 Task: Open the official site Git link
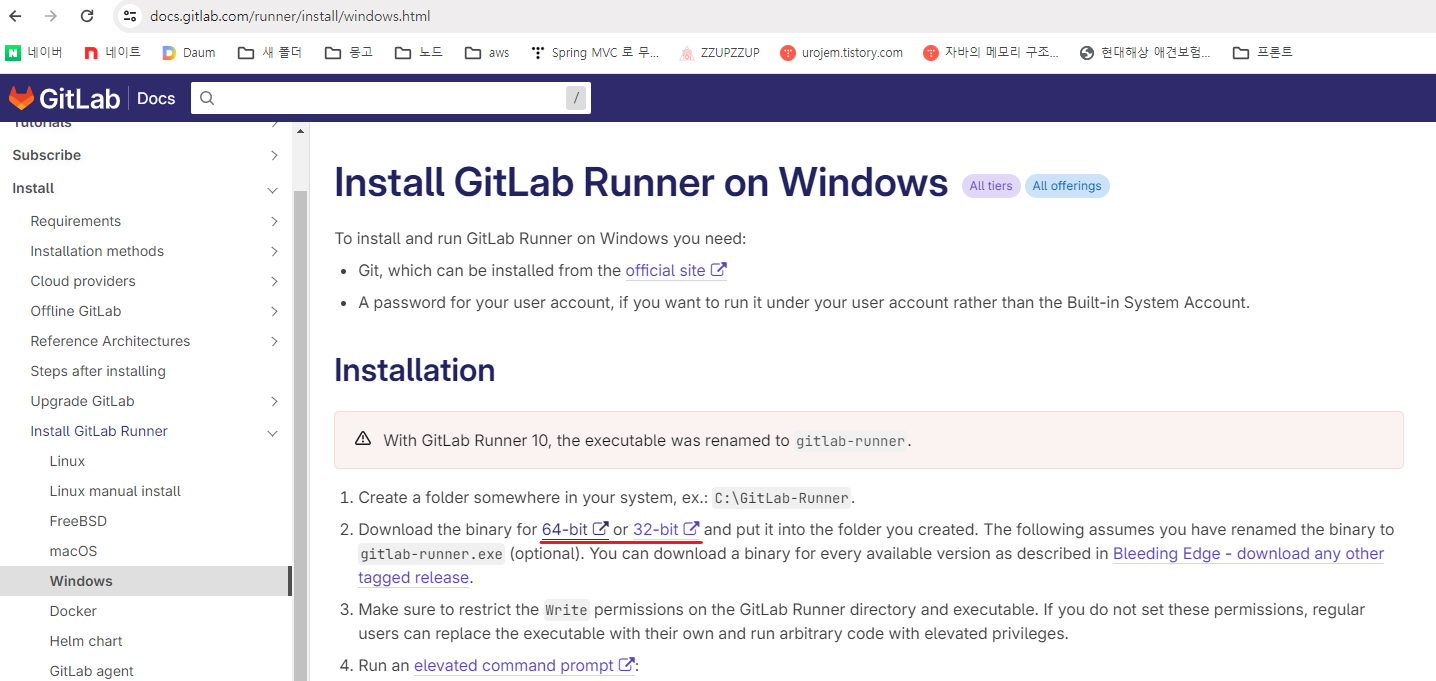(676, 270)
